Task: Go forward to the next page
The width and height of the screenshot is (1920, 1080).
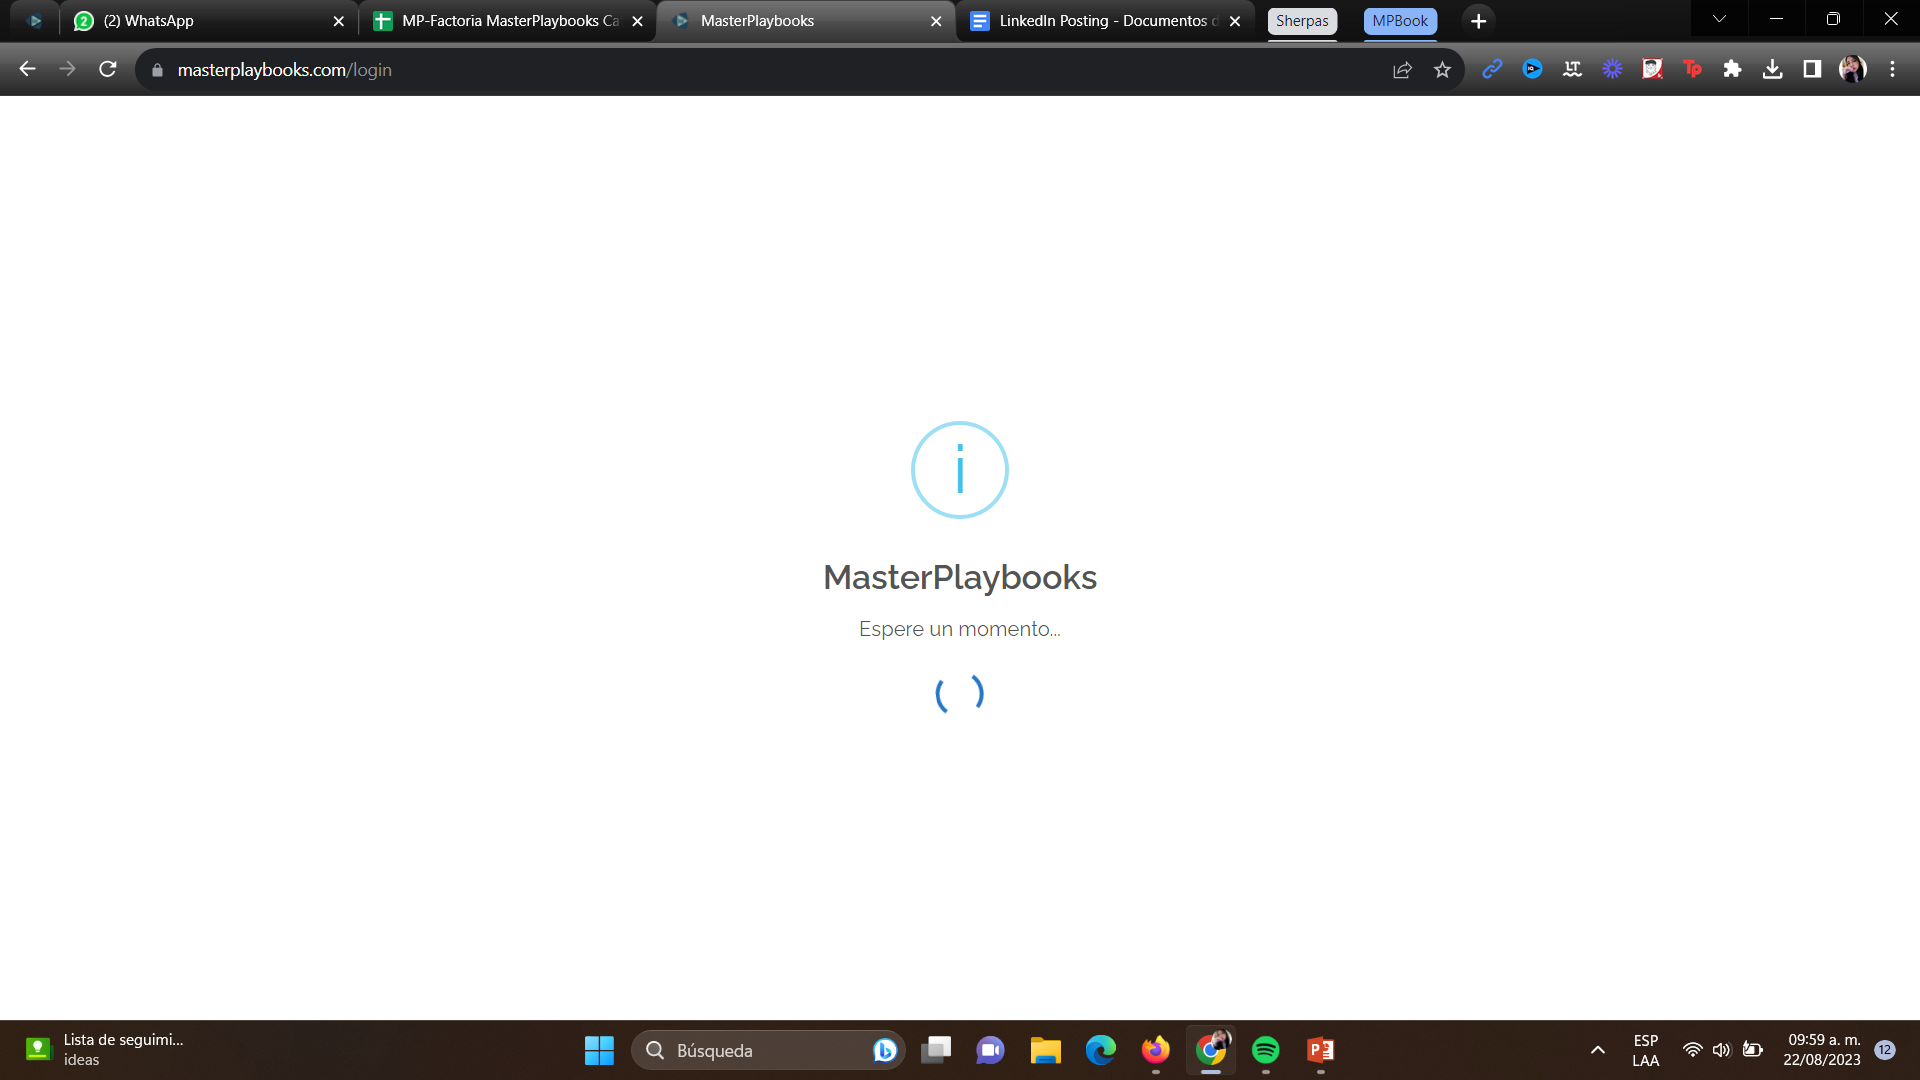Action: [x=68, y=69]
